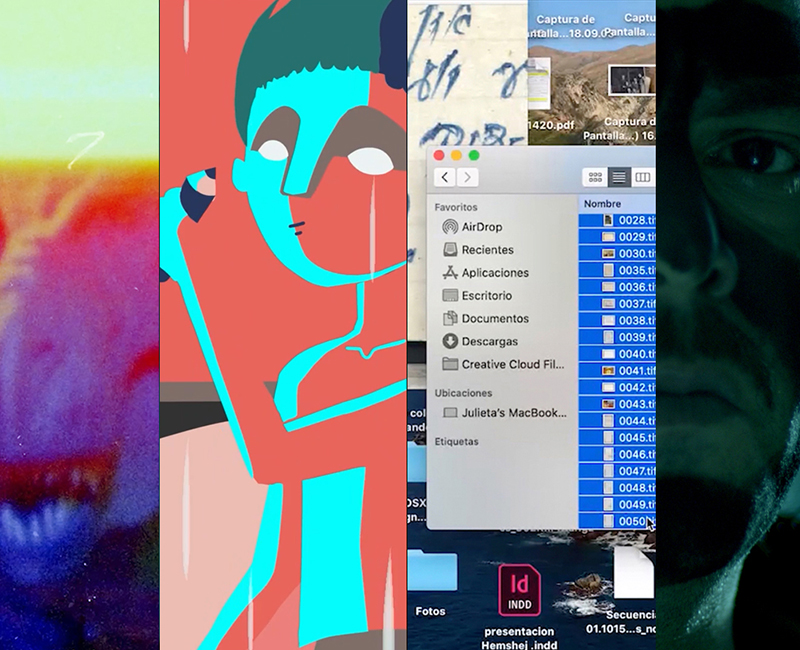
Task: Select file 0030.tif
Action: coord(617,254)
